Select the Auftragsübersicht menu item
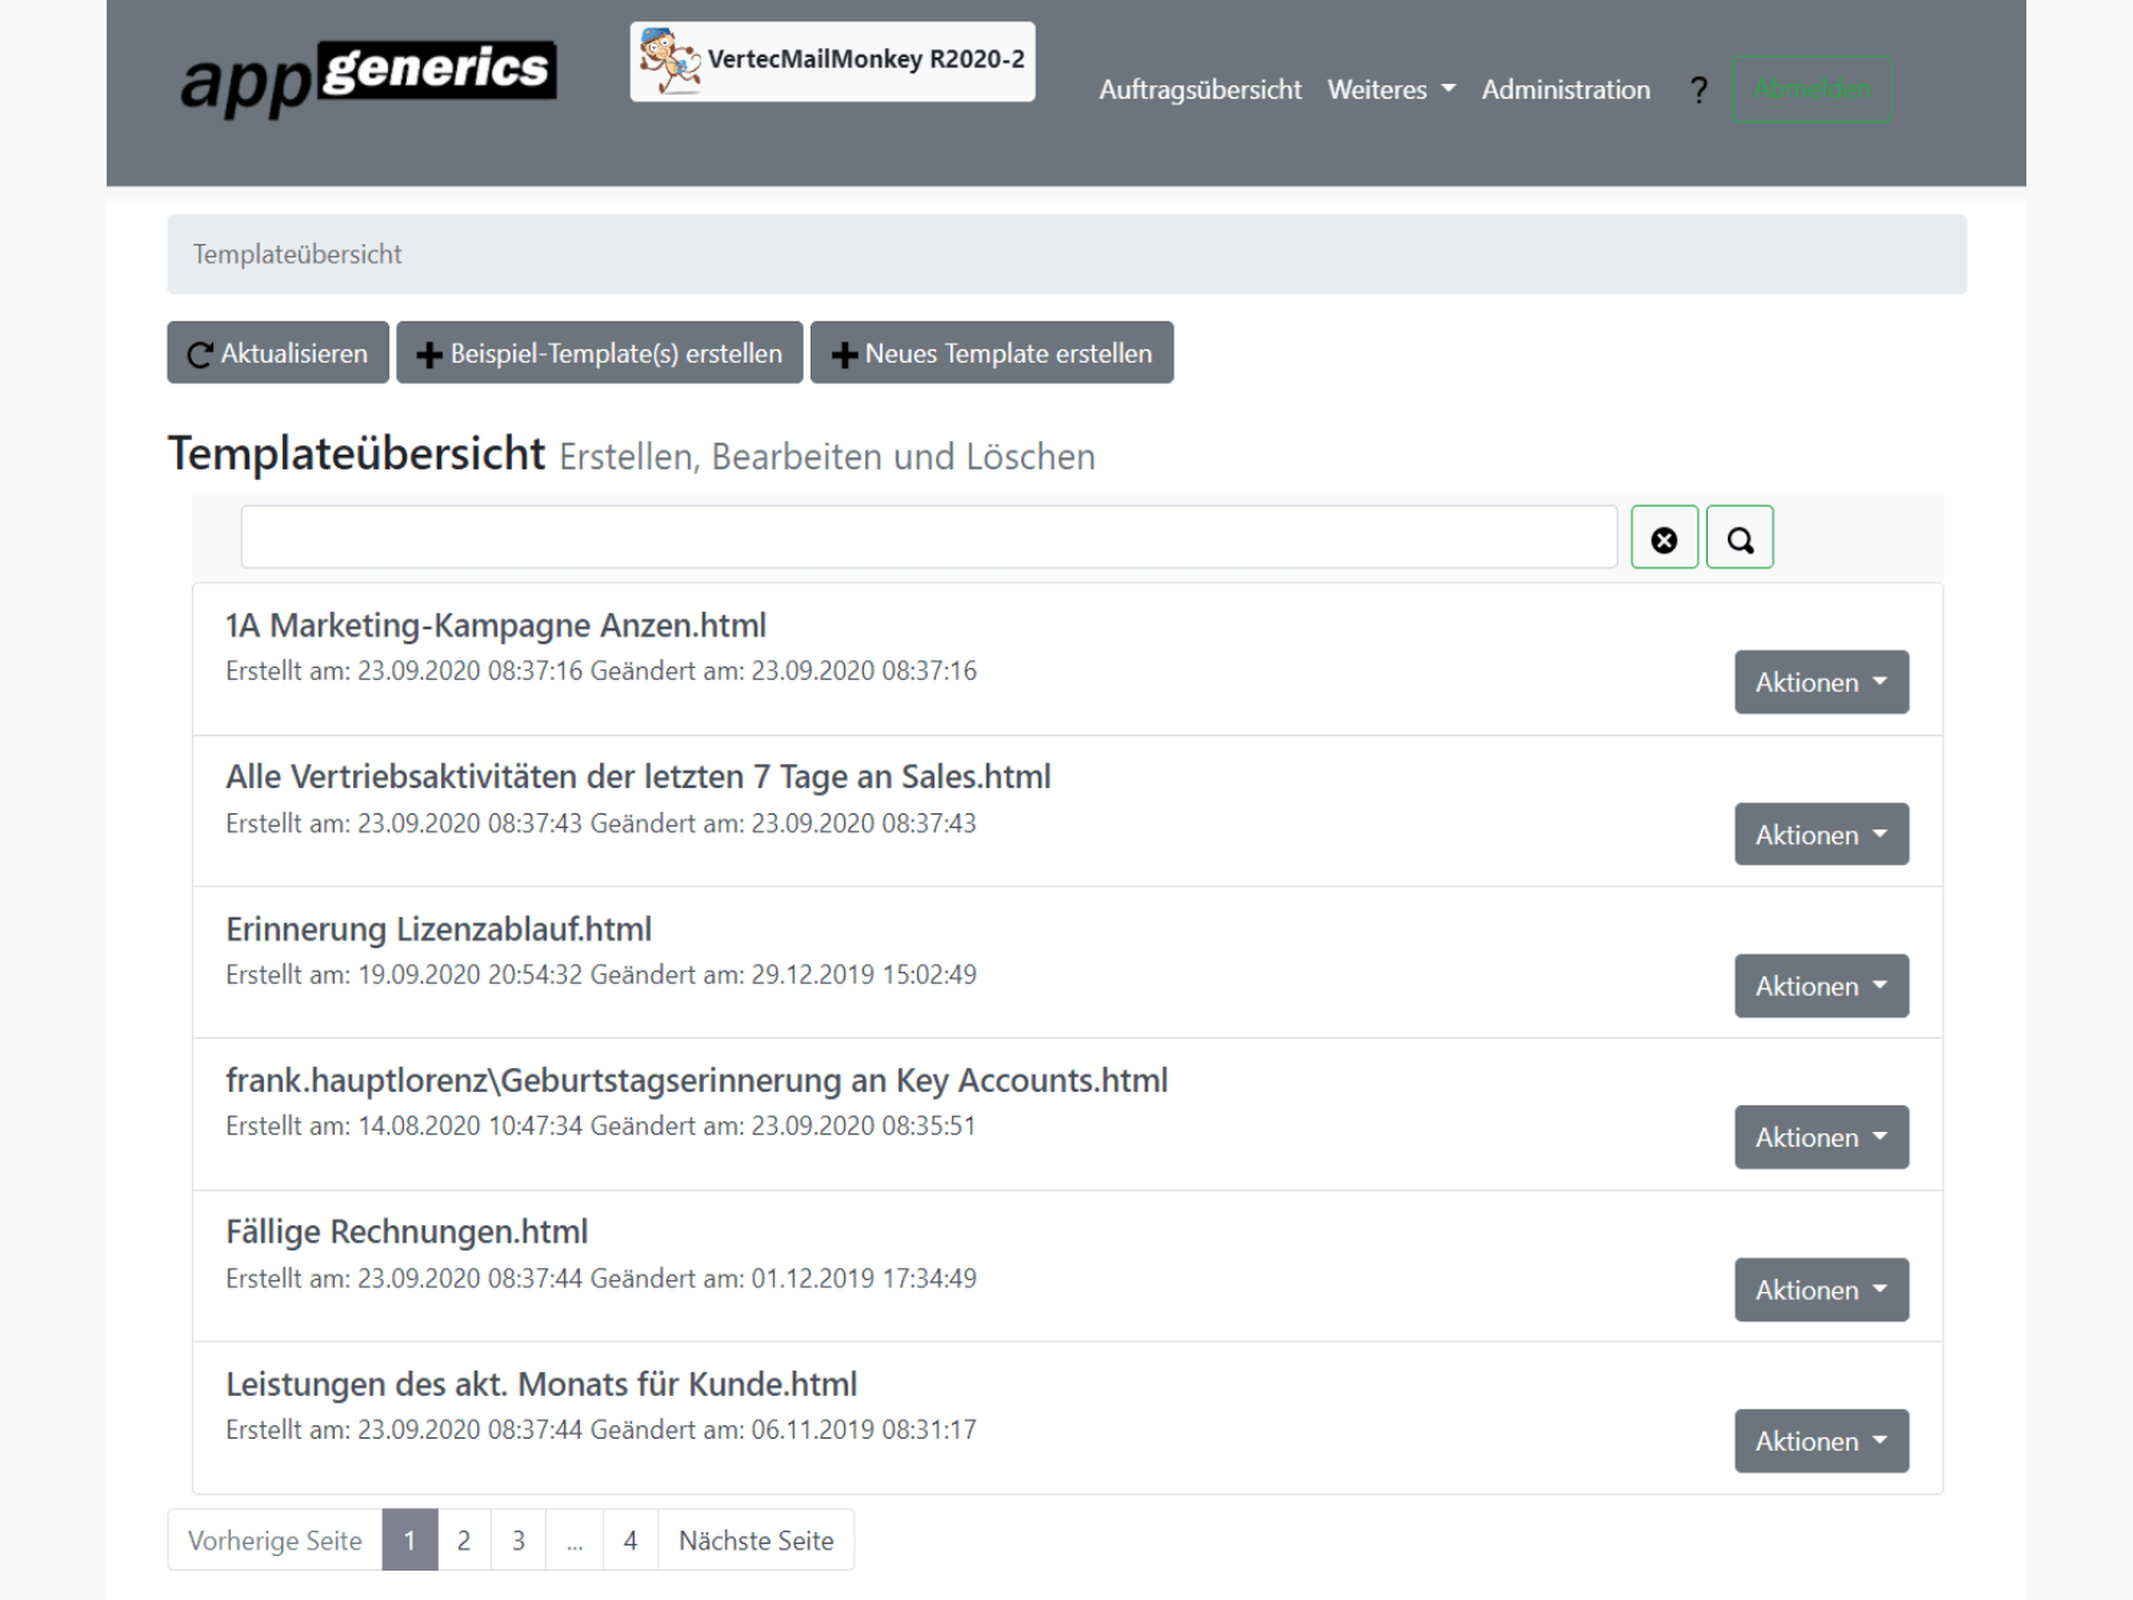This screenshot has width=2133, height=1600. [x=1199, y=90]
